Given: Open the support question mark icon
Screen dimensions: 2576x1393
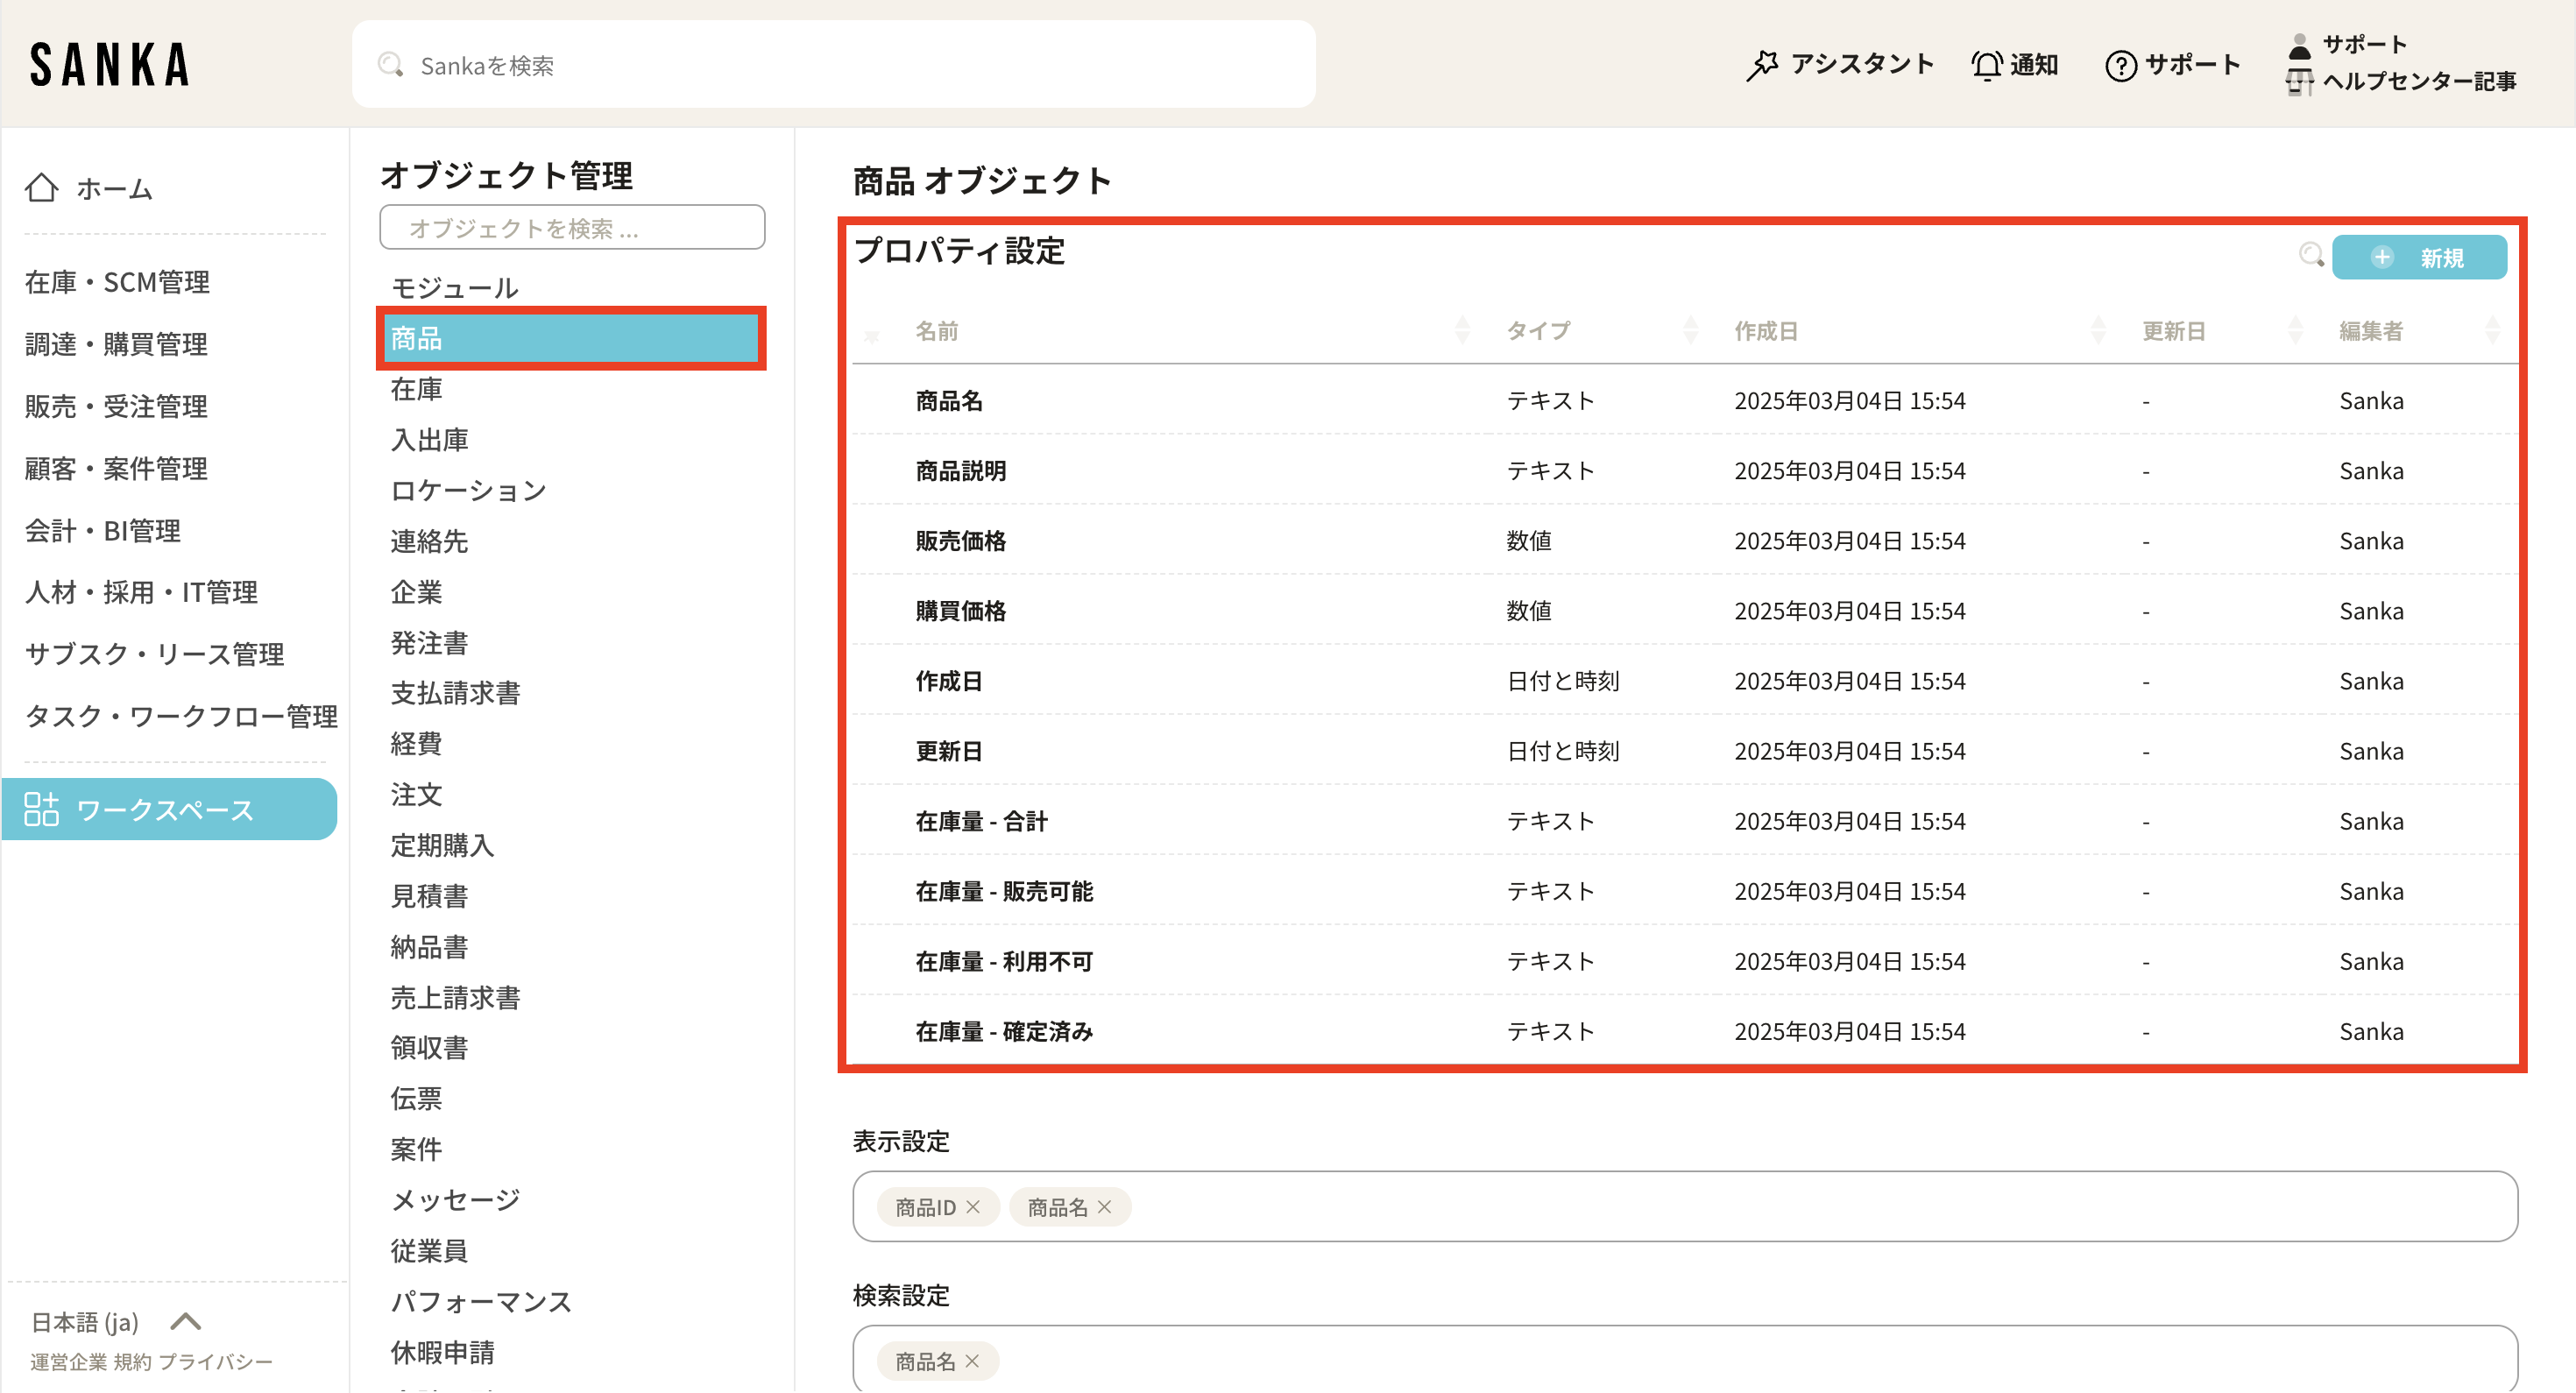Looking at the screenshot, I should (2120, 65).
